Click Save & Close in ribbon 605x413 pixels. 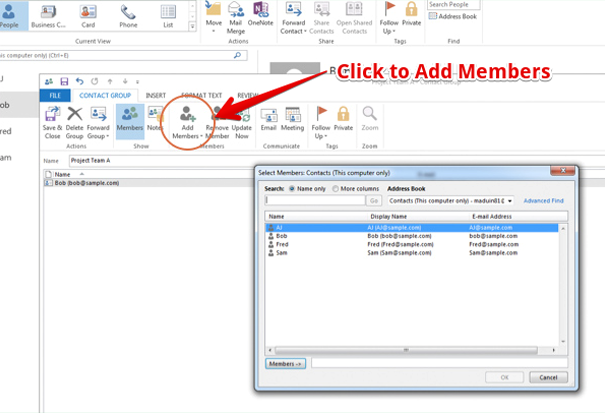coord(52,116)
